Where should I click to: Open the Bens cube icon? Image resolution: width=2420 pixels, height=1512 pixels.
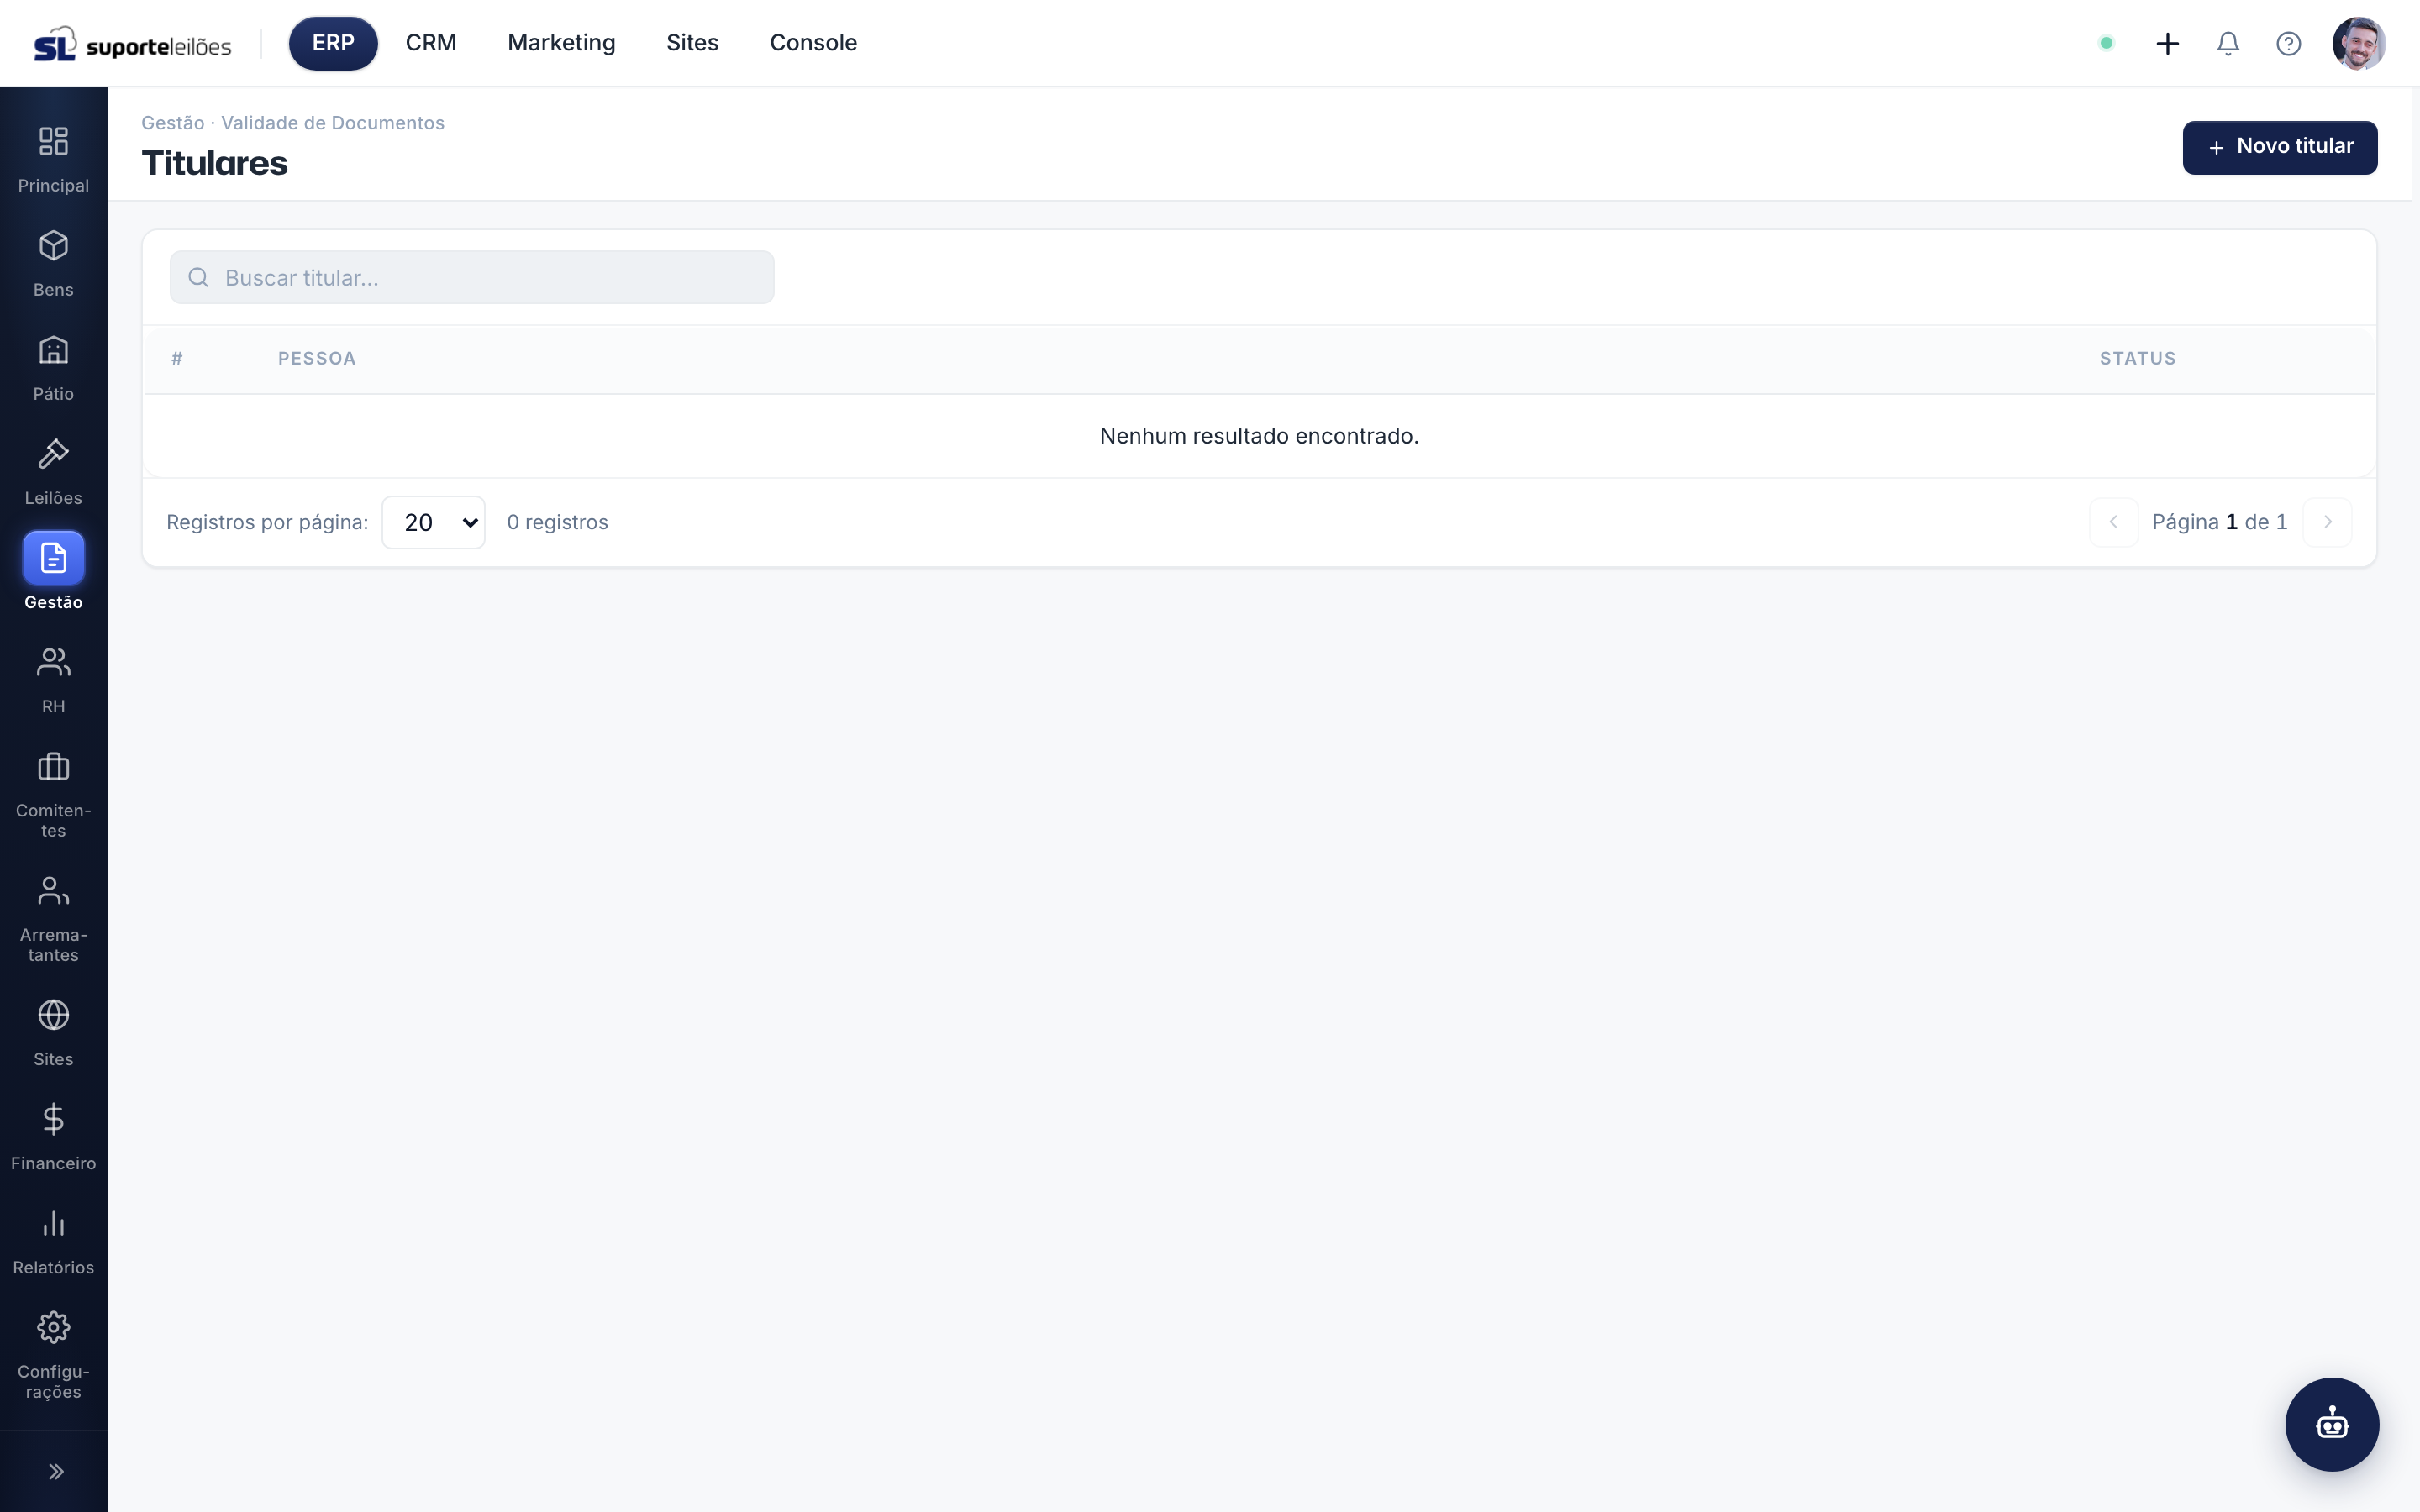(x=53, y=245)
